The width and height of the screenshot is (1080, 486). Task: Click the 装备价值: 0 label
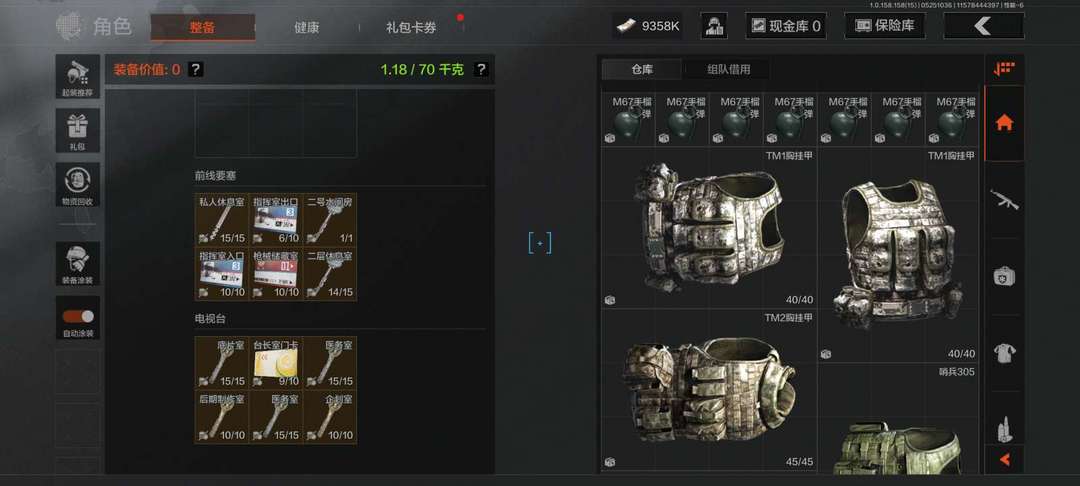tap(147, 69)
